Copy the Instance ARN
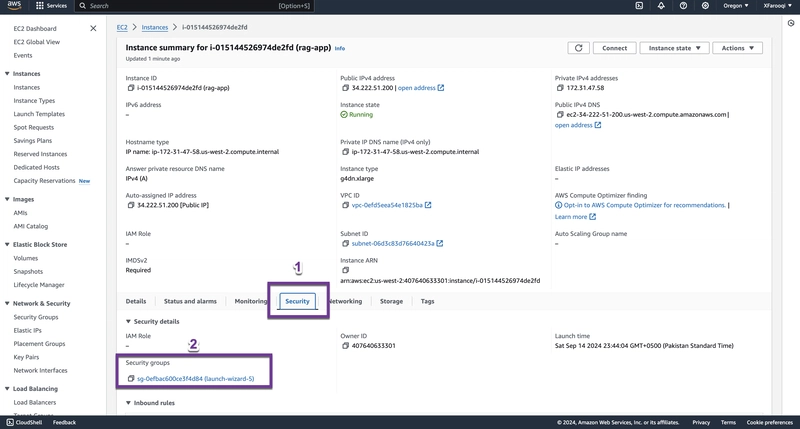The image size is (800, 429). click(345, 270)
